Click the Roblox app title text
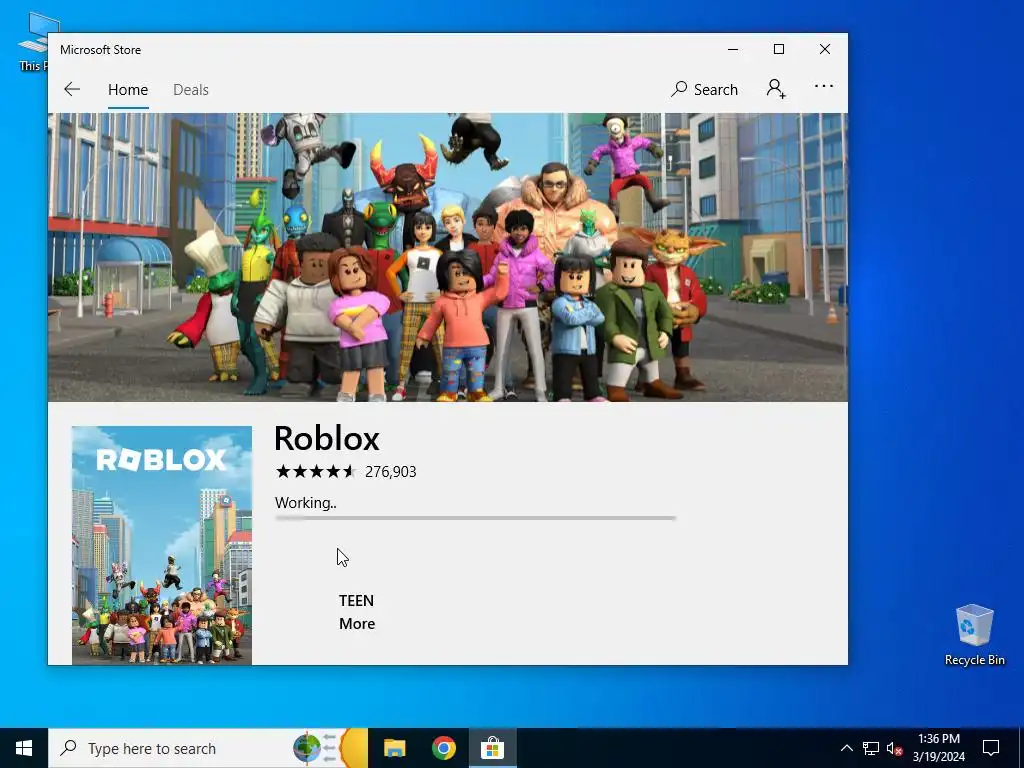 tap(327, 438)
